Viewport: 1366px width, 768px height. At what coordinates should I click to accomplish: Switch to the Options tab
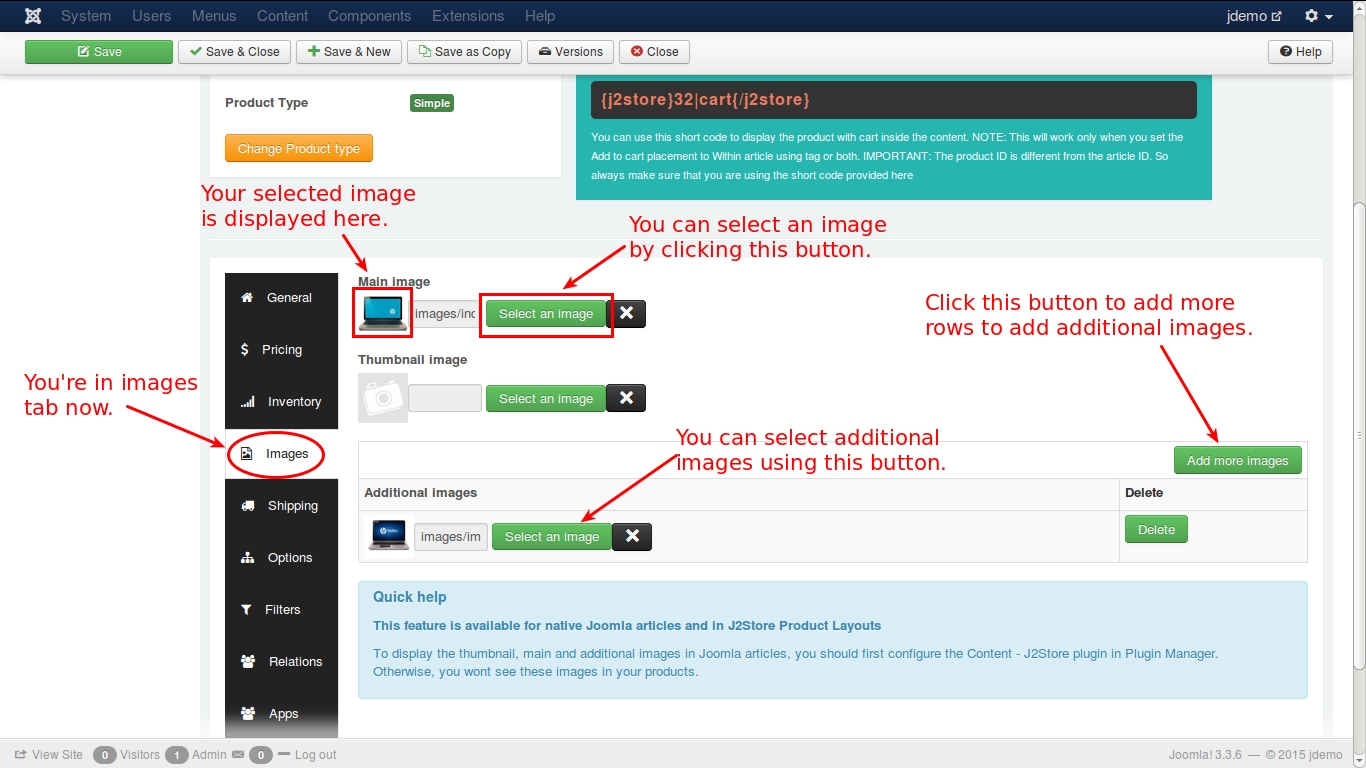point(281,558)
